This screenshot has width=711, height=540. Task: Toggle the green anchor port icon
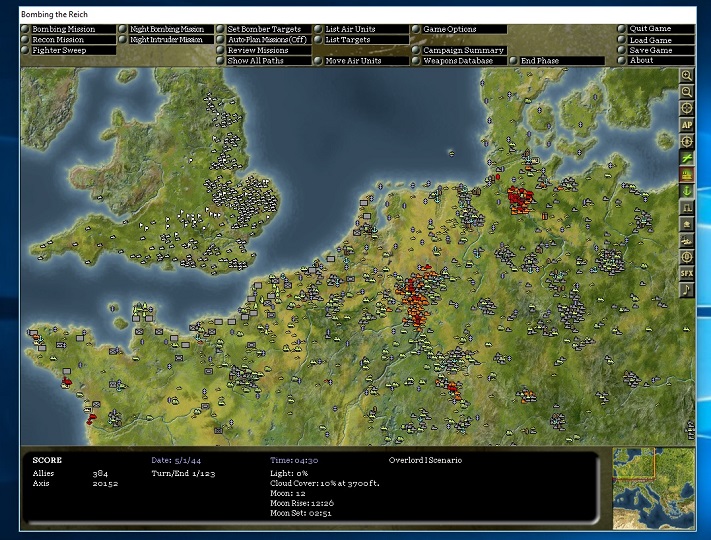coord(687,191)
